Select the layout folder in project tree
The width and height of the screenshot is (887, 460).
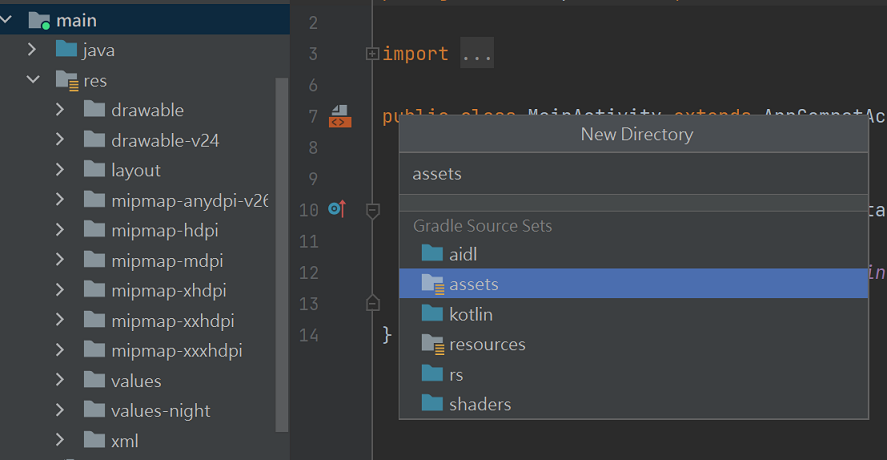(136, 170)
